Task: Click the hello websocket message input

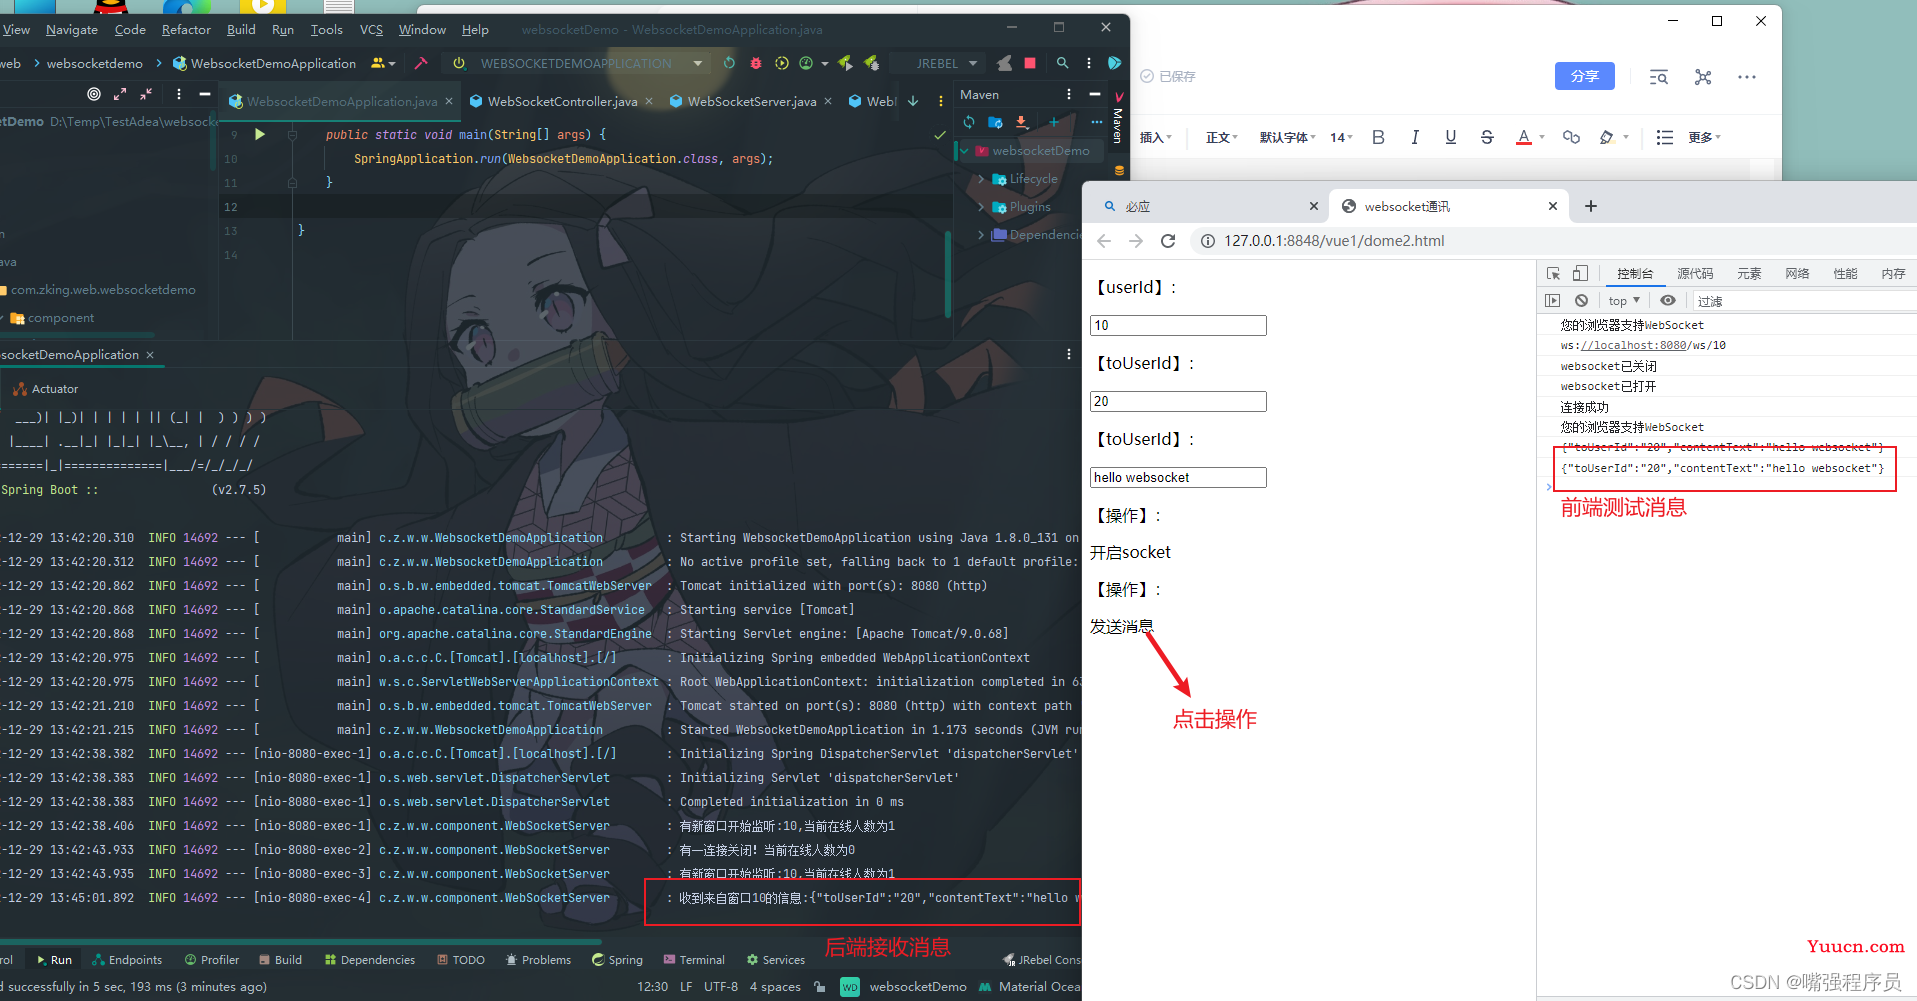Action: [1178, 477]
